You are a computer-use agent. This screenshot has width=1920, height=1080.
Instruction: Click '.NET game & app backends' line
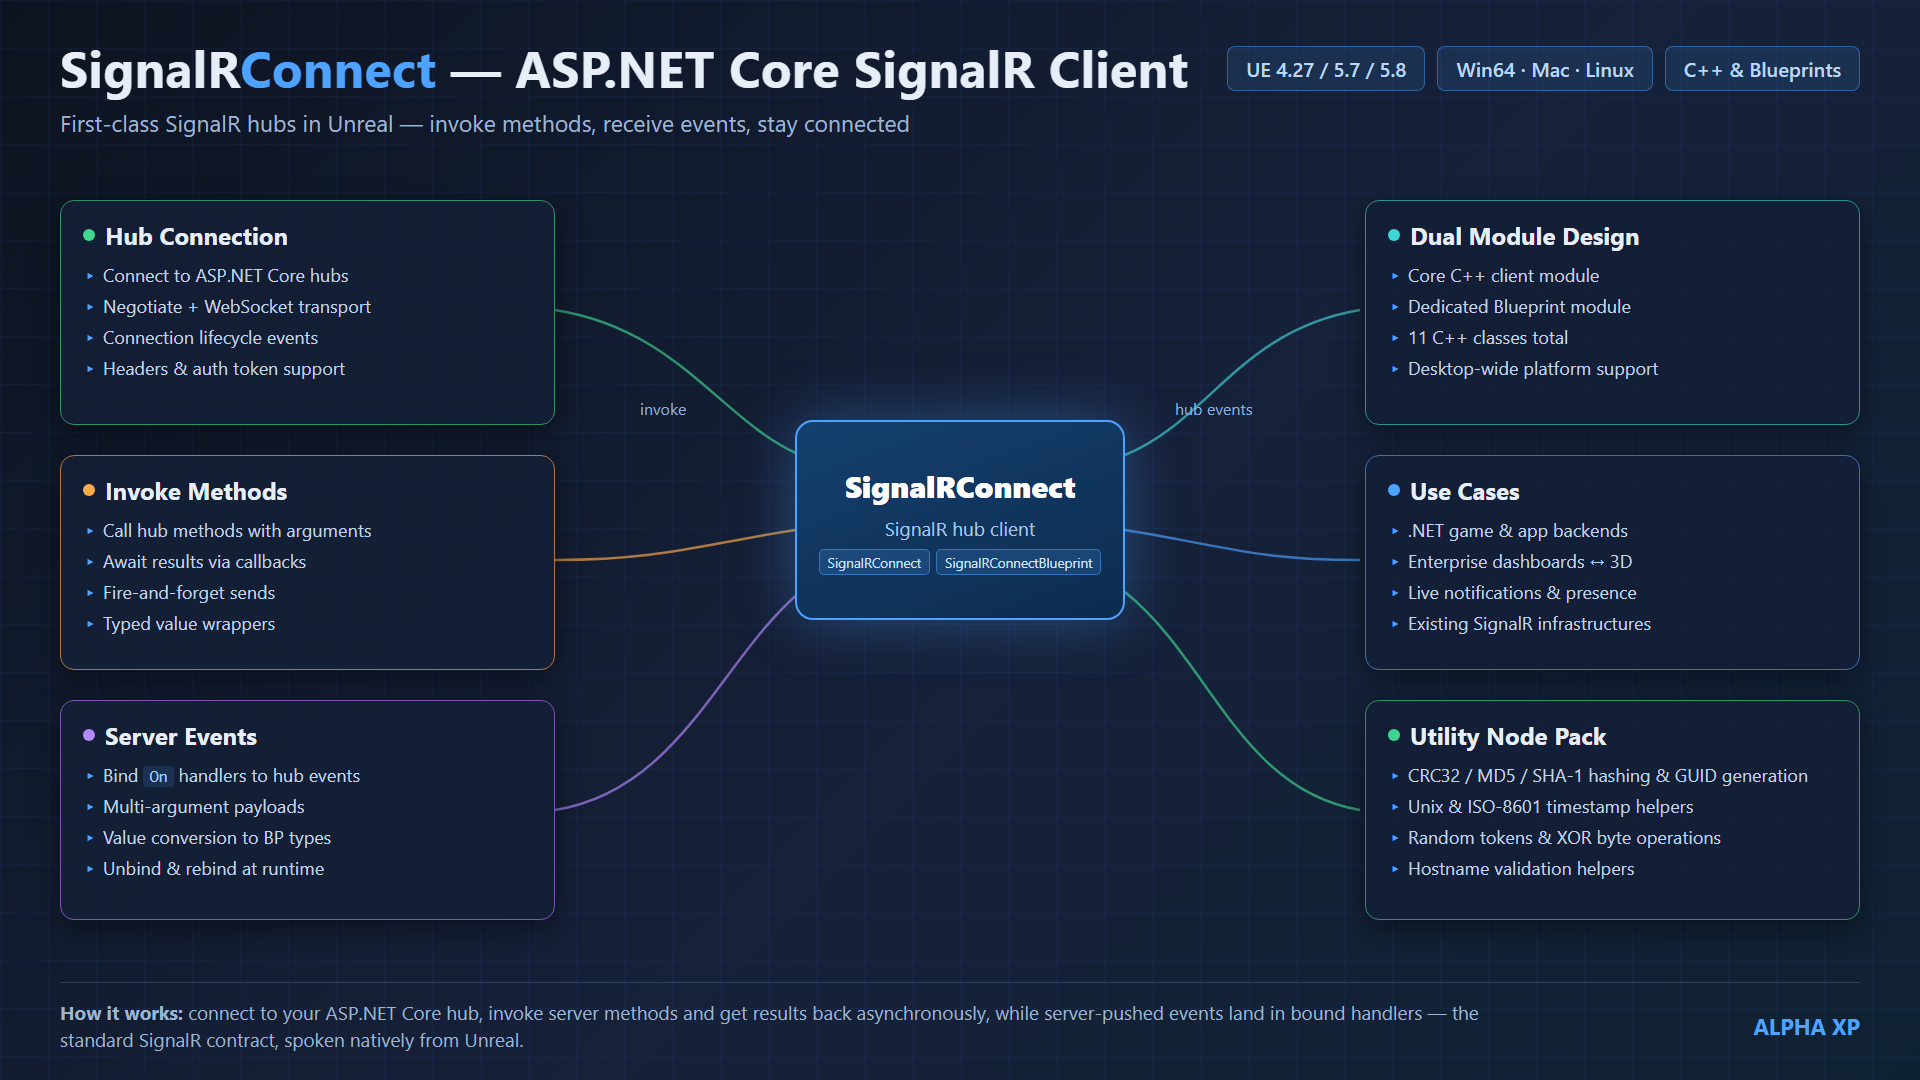(x=1518, y=531)
